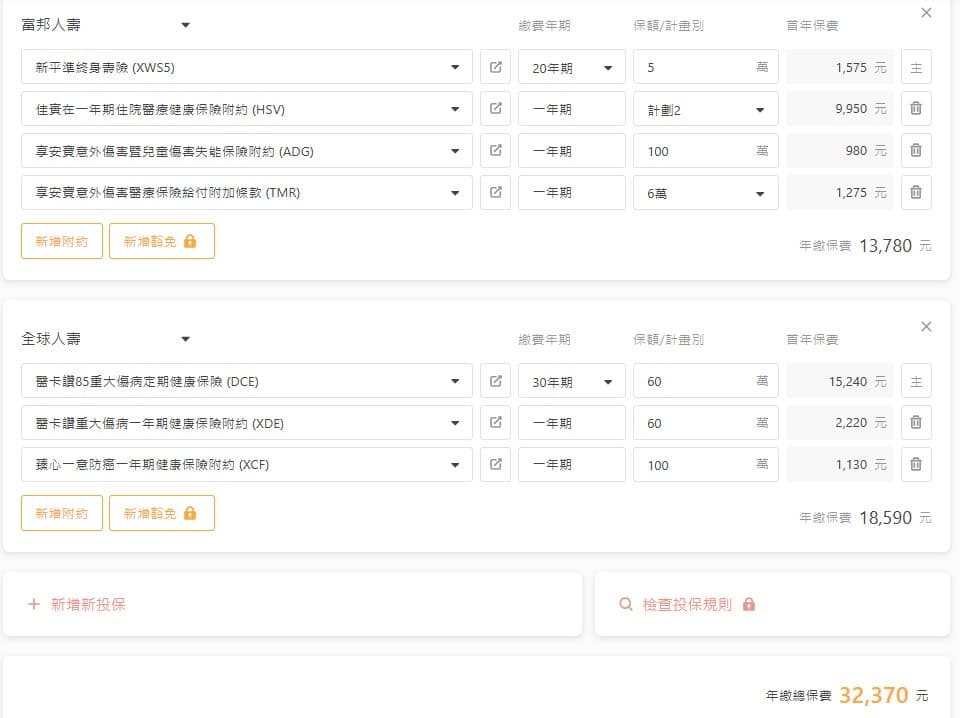Delete the 佳實在一年期住院醫療 (HSV) rider
The image size is (960, 718).
(915, 109)
